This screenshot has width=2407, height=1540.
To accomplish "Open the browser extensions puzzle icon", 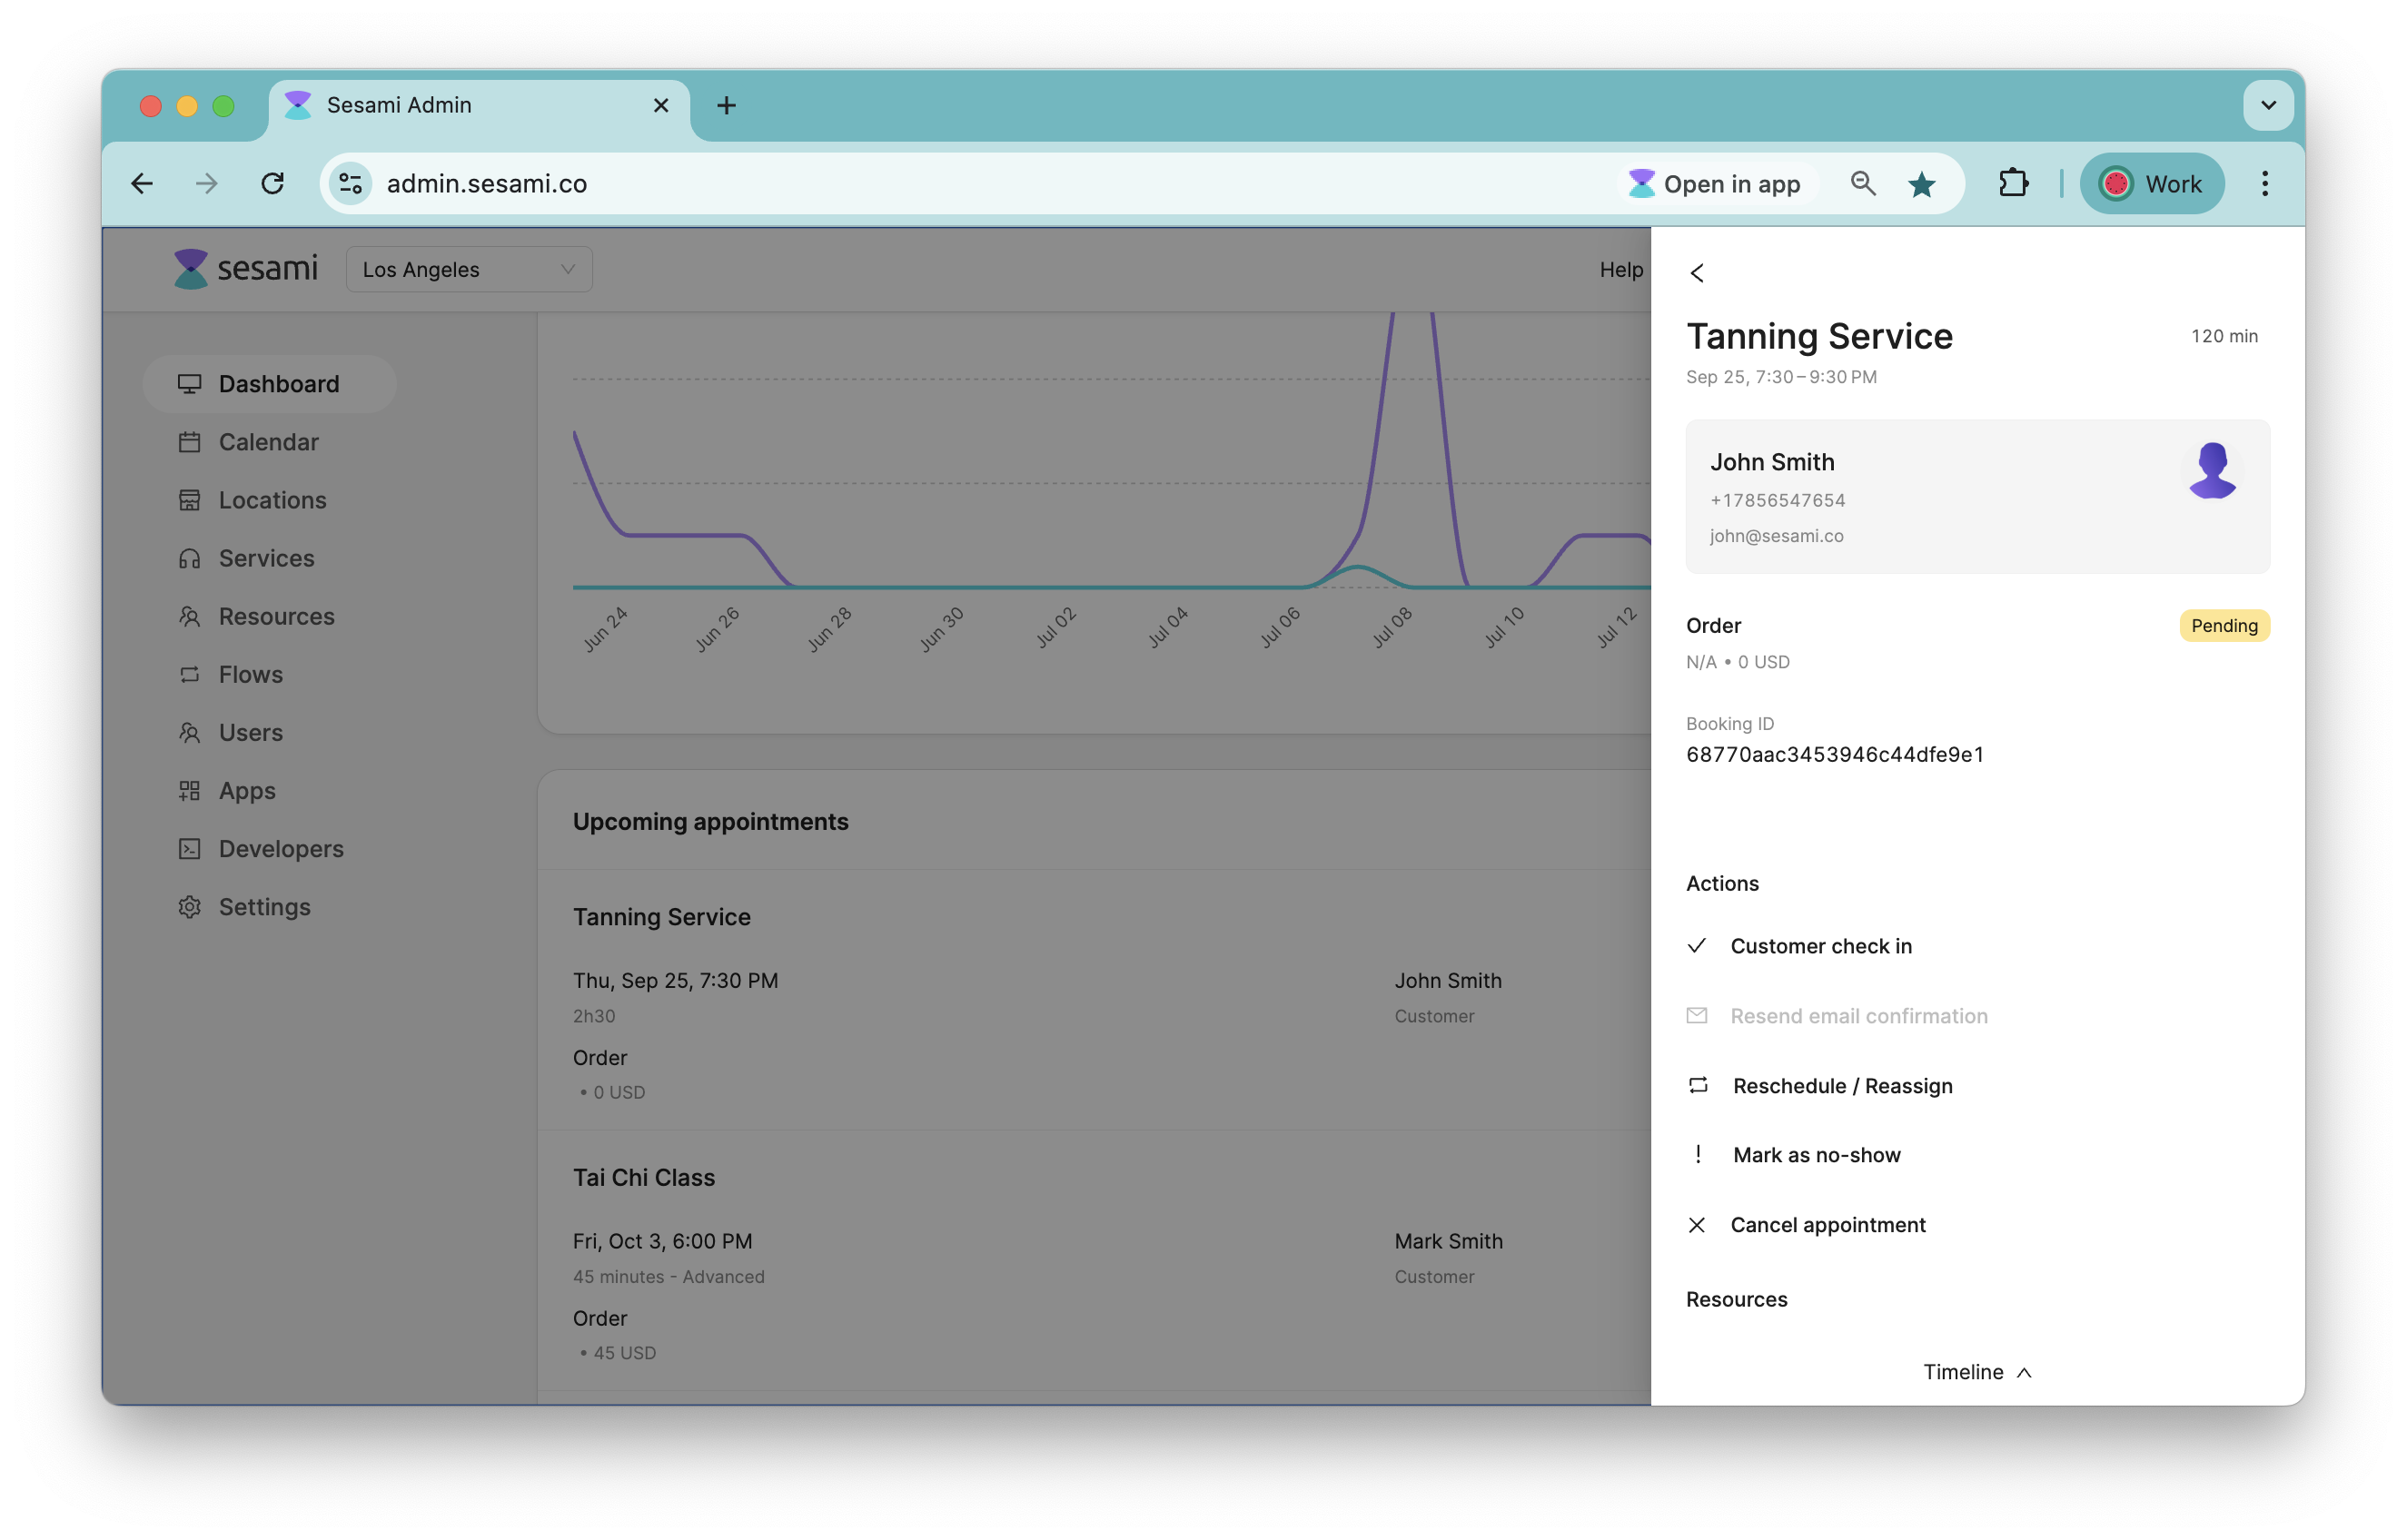I will click(x=2012, y=184).
